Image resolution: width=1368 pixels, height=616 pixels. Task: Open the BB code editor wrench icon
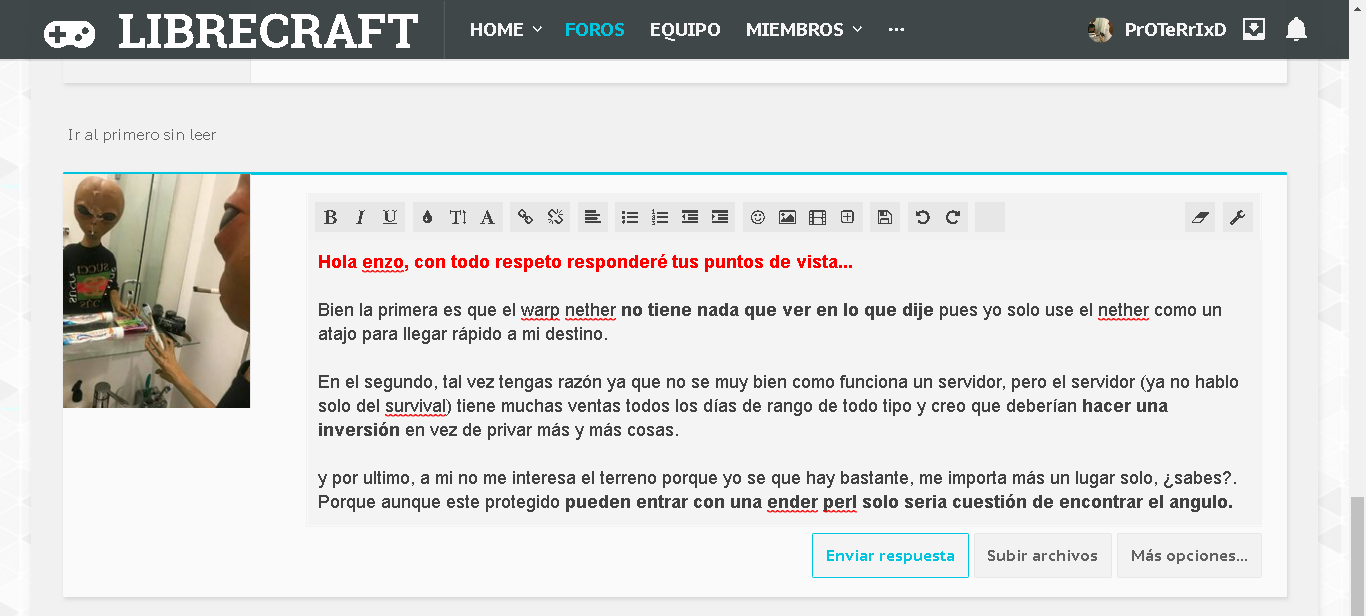1237,217
